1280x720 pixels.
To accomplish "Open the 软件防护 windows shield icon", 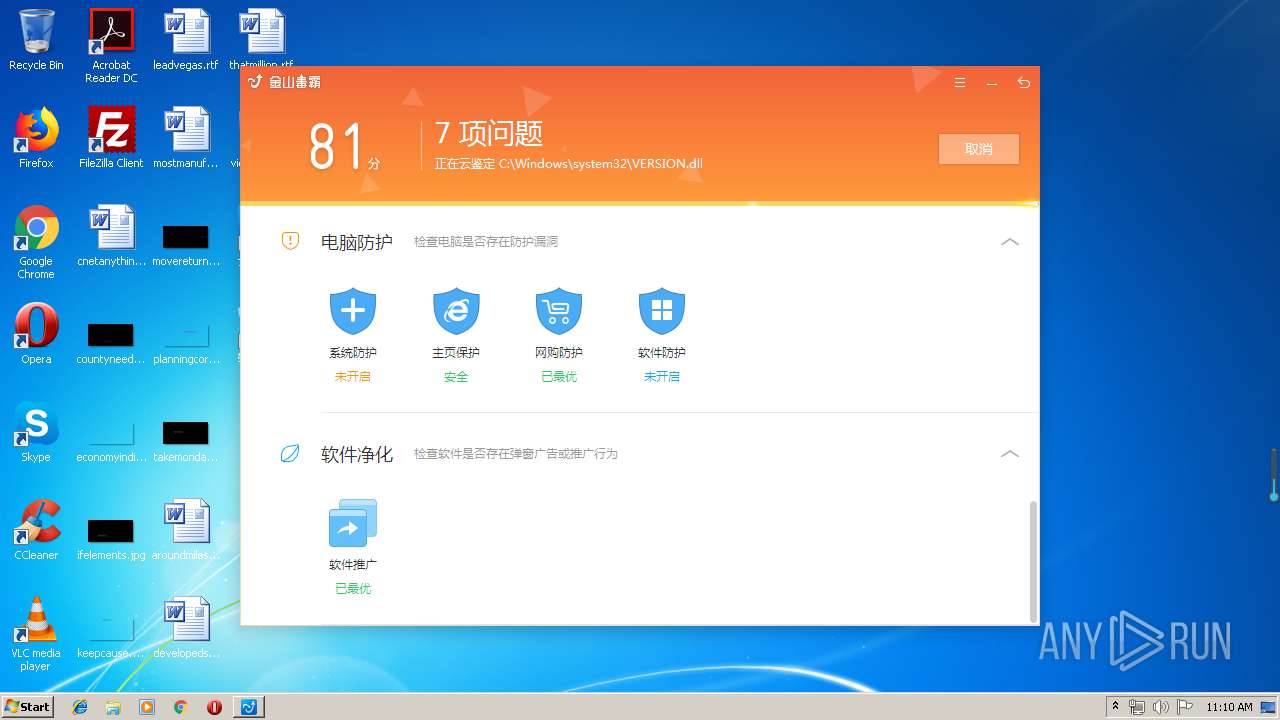I will 662,311.
